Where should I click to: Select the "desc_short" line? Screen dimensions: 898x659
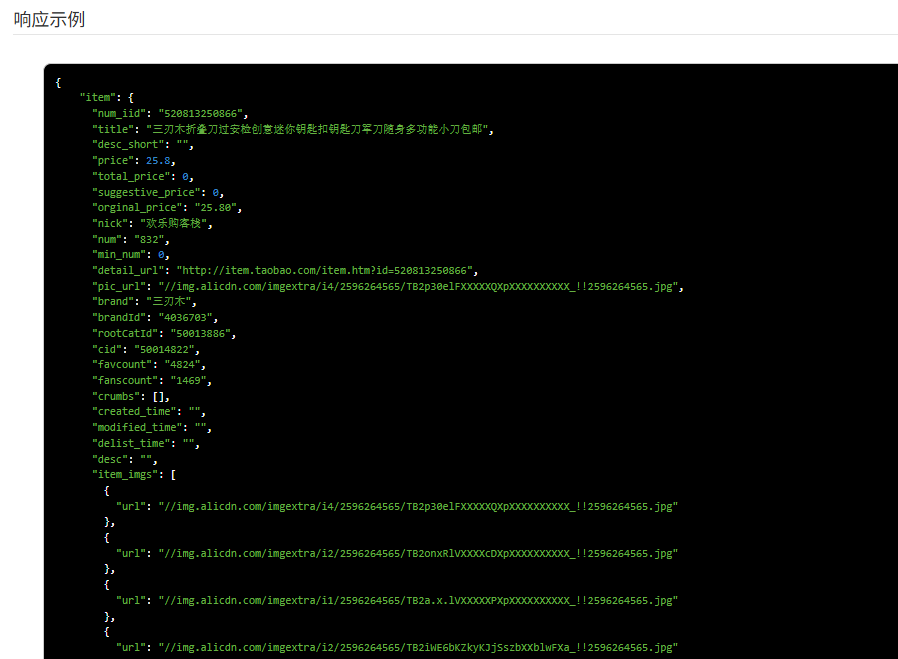(x=143, y=145)
